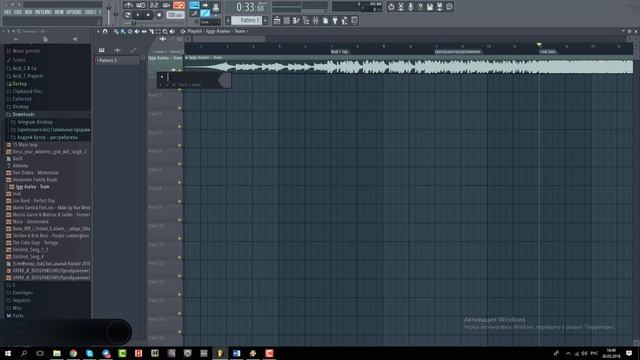640x360 pixels.
Task: Open the playlist options arrow menu
Action: coord(98,31)
